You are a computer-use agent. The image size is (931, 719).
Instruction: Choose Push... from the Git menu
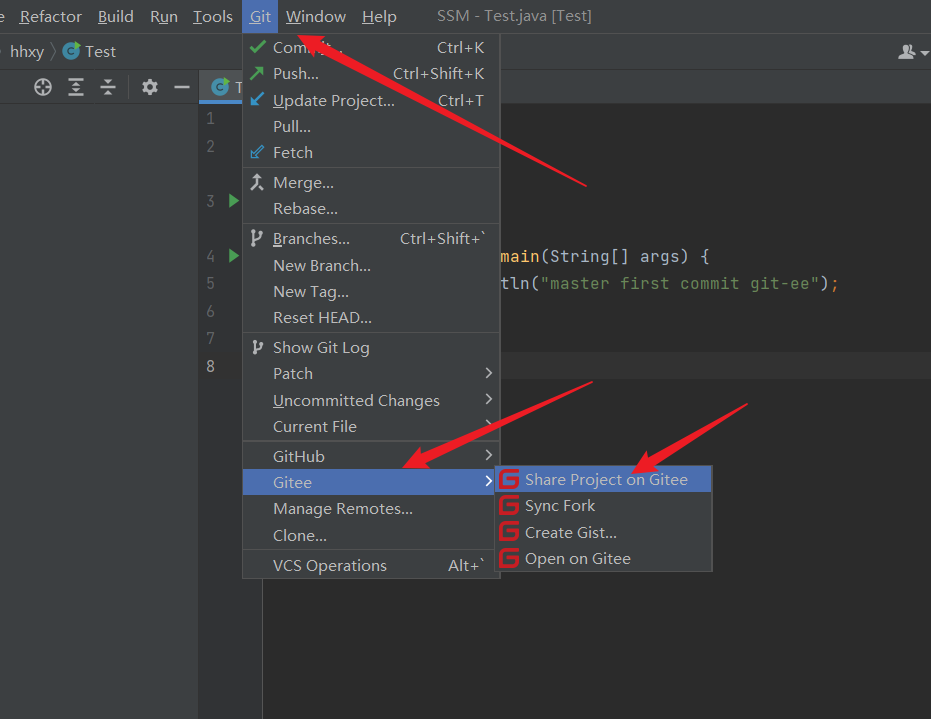(371, 74)
